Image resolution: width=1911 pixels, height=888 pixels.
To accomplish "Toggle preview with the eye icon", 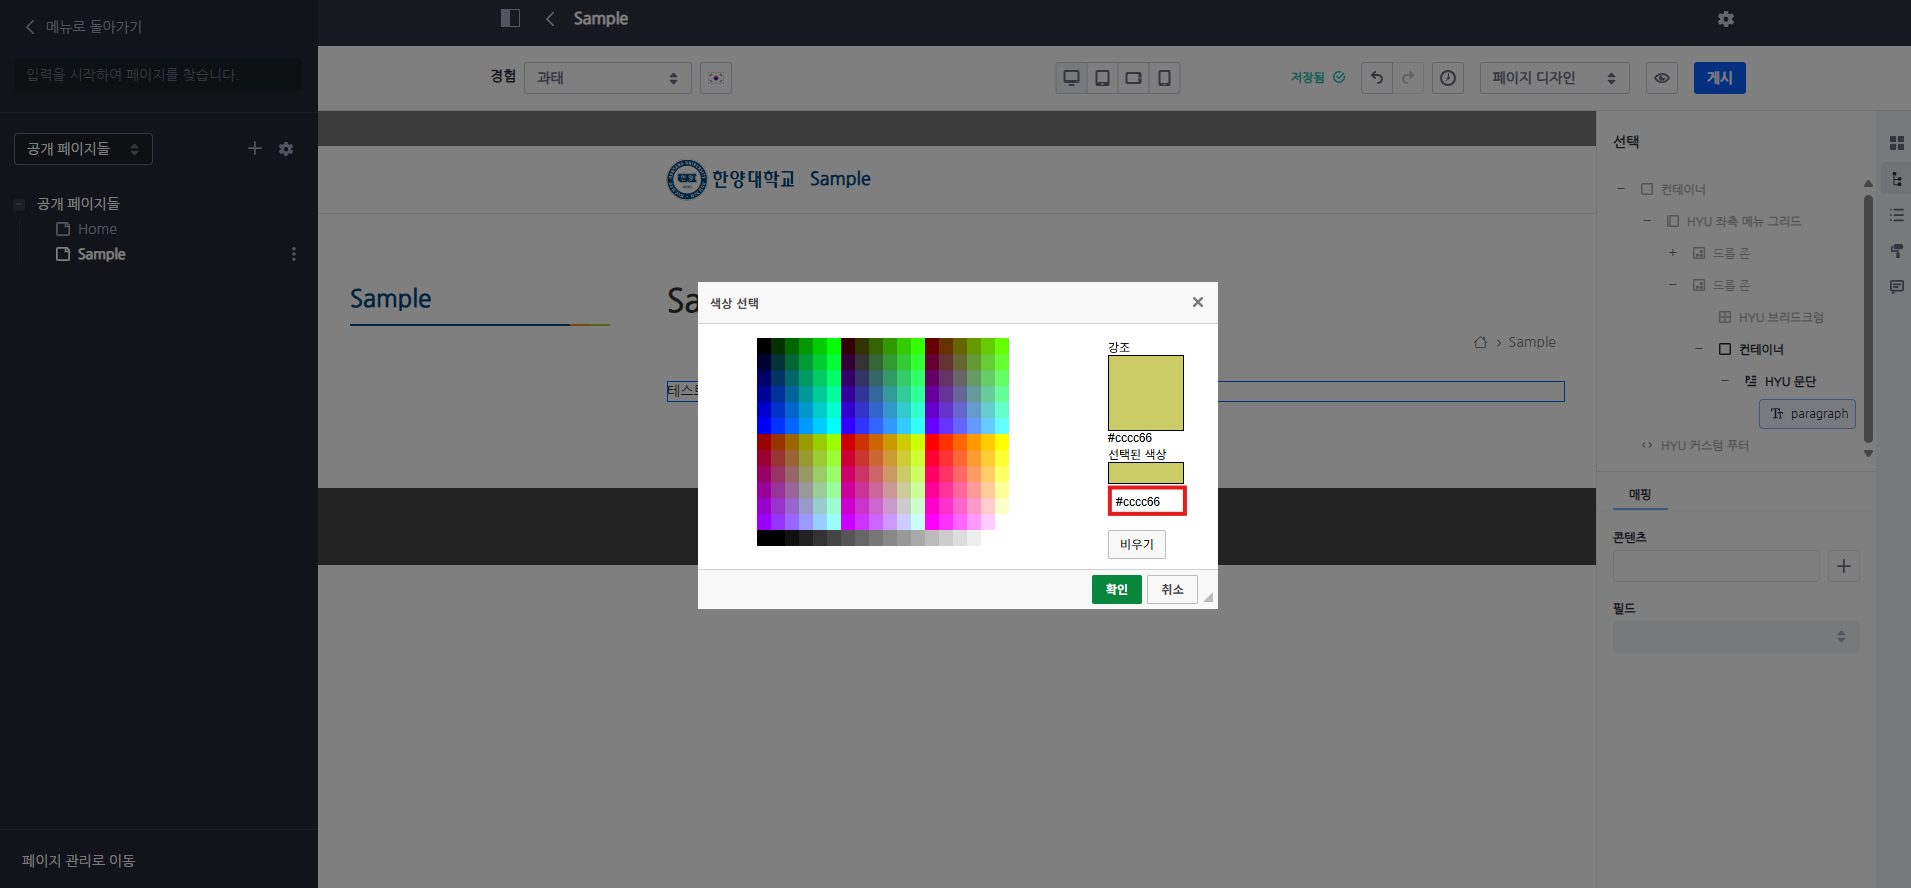I will [1661, 78].
